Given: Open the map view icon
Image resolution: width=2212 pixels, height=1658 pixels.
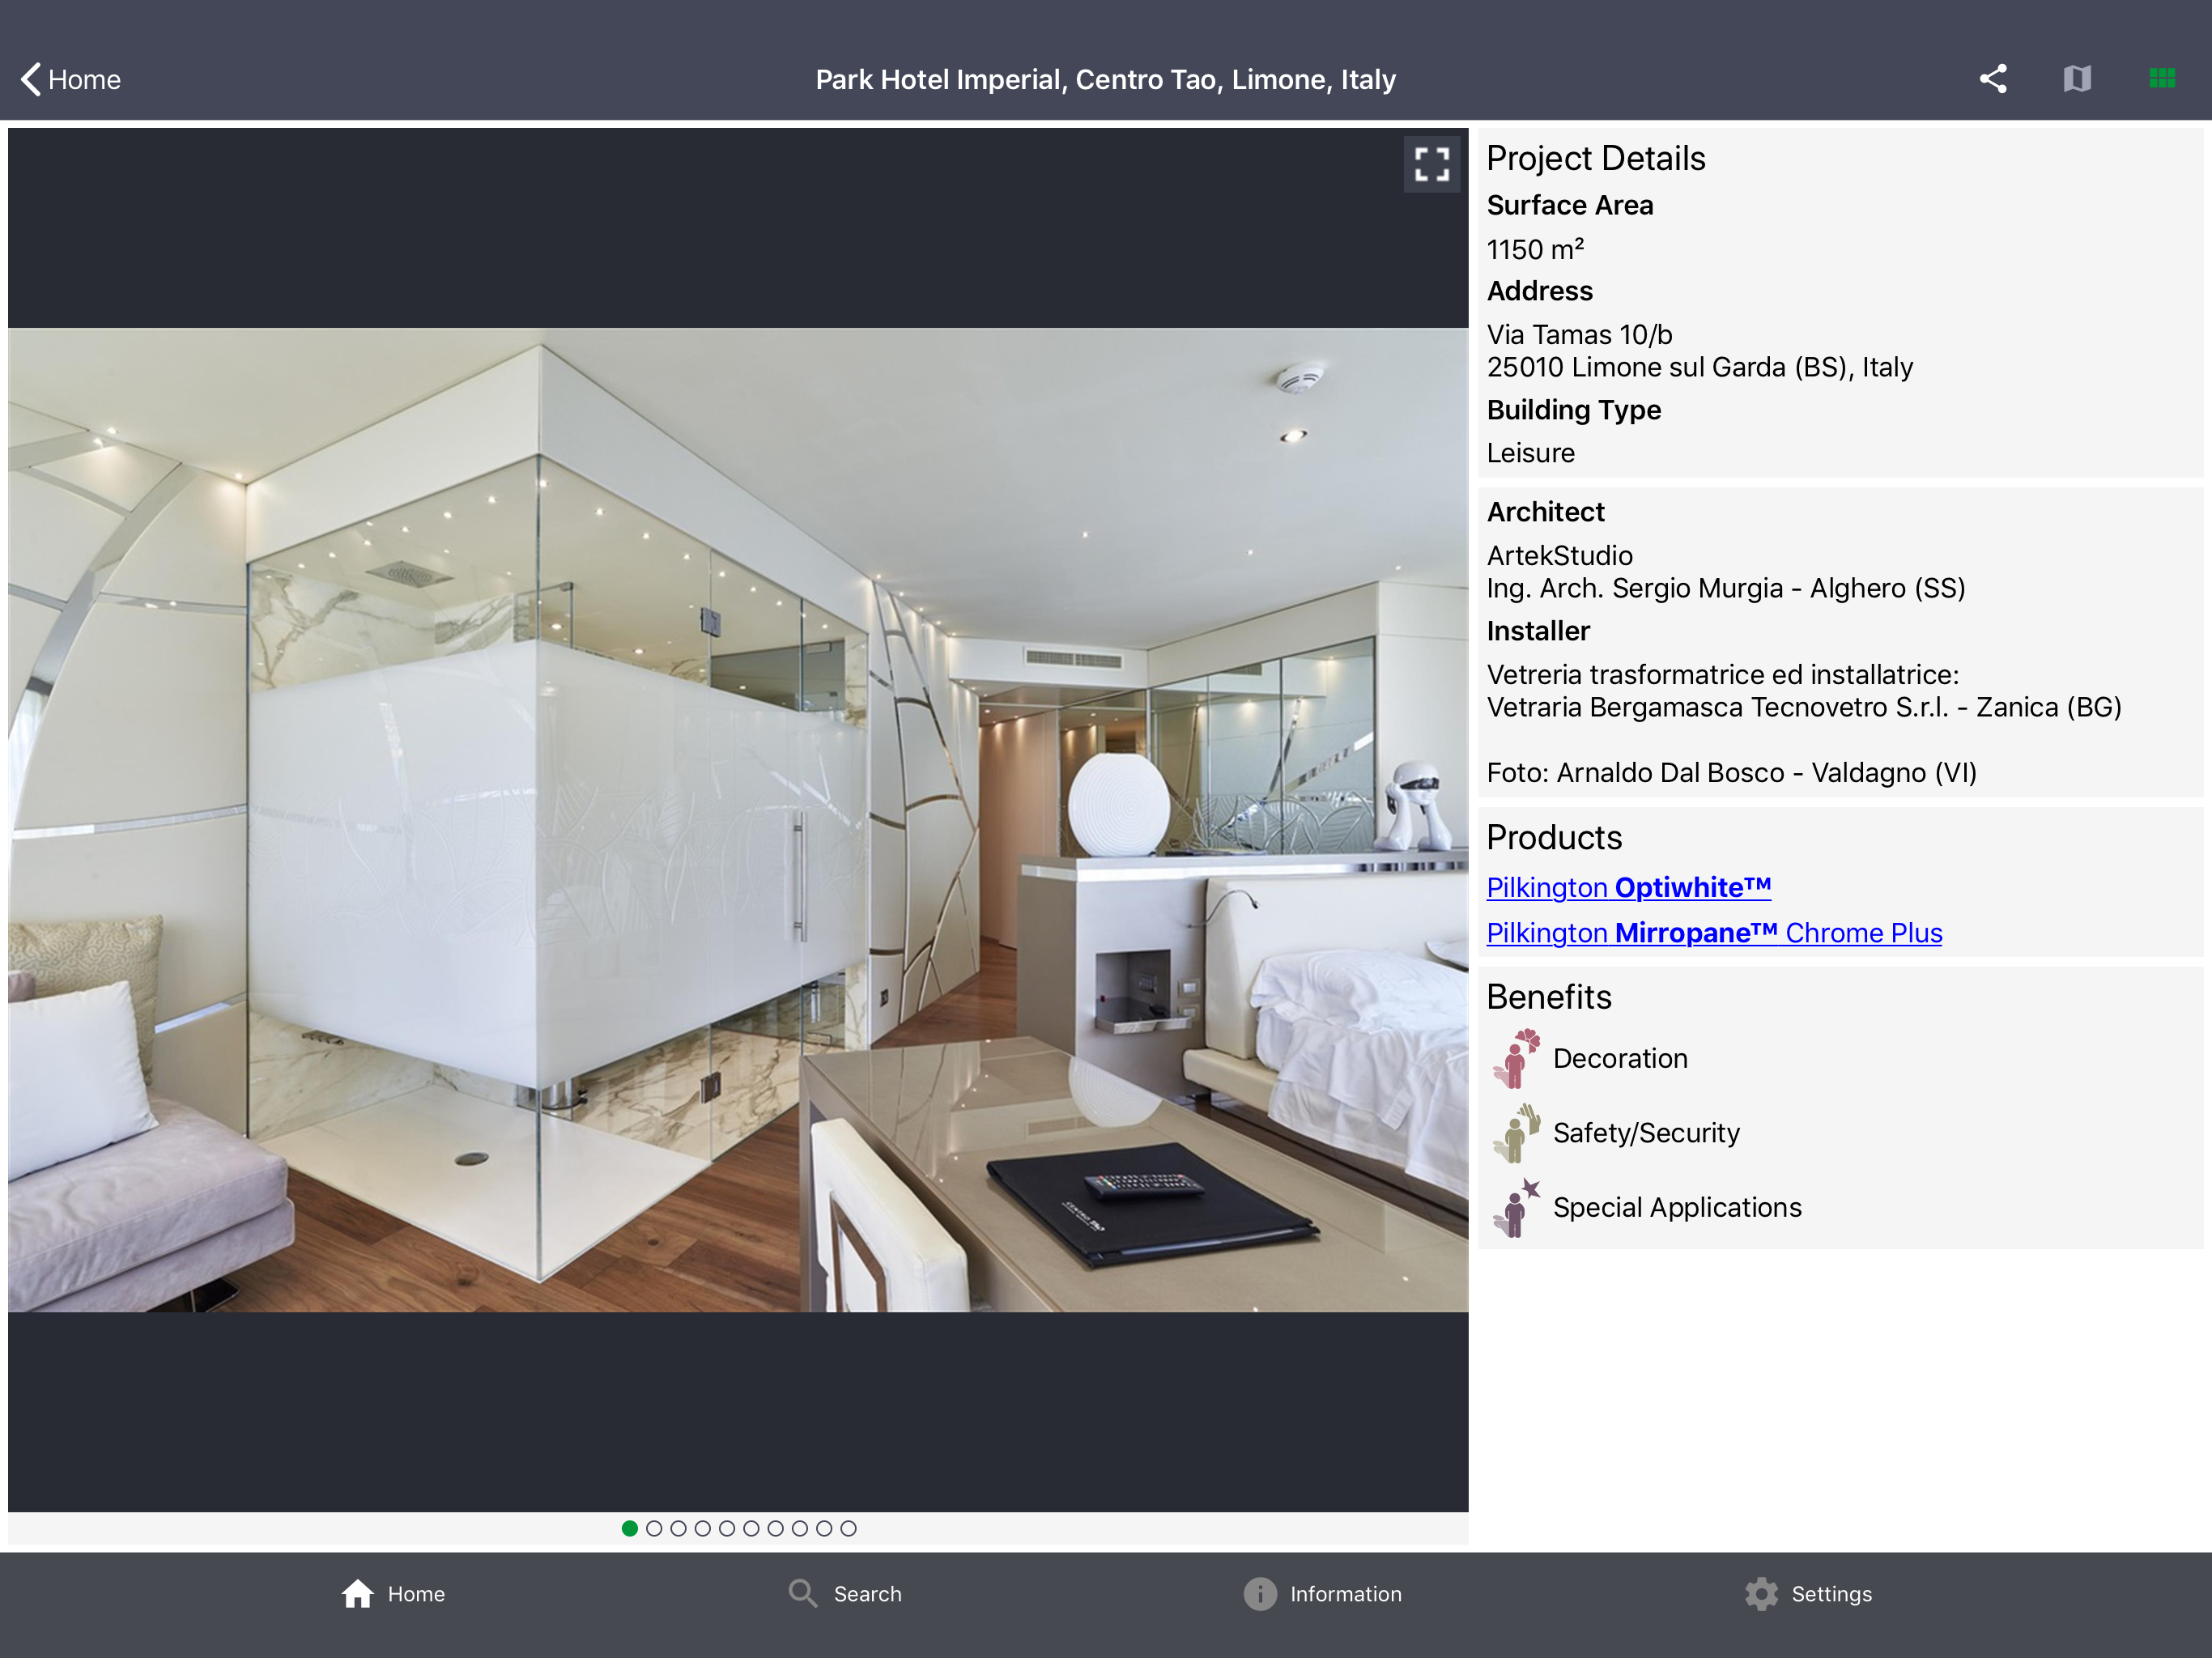Looking at the screenshot, I should (x=2077, y=79).
